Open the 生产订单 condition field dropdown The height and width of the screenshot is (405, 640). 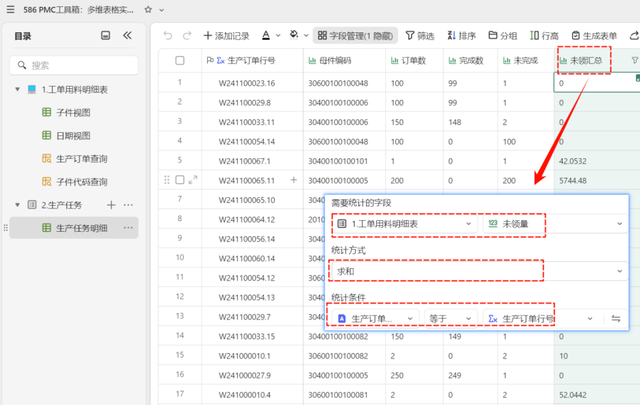click(x=376, y=318)
